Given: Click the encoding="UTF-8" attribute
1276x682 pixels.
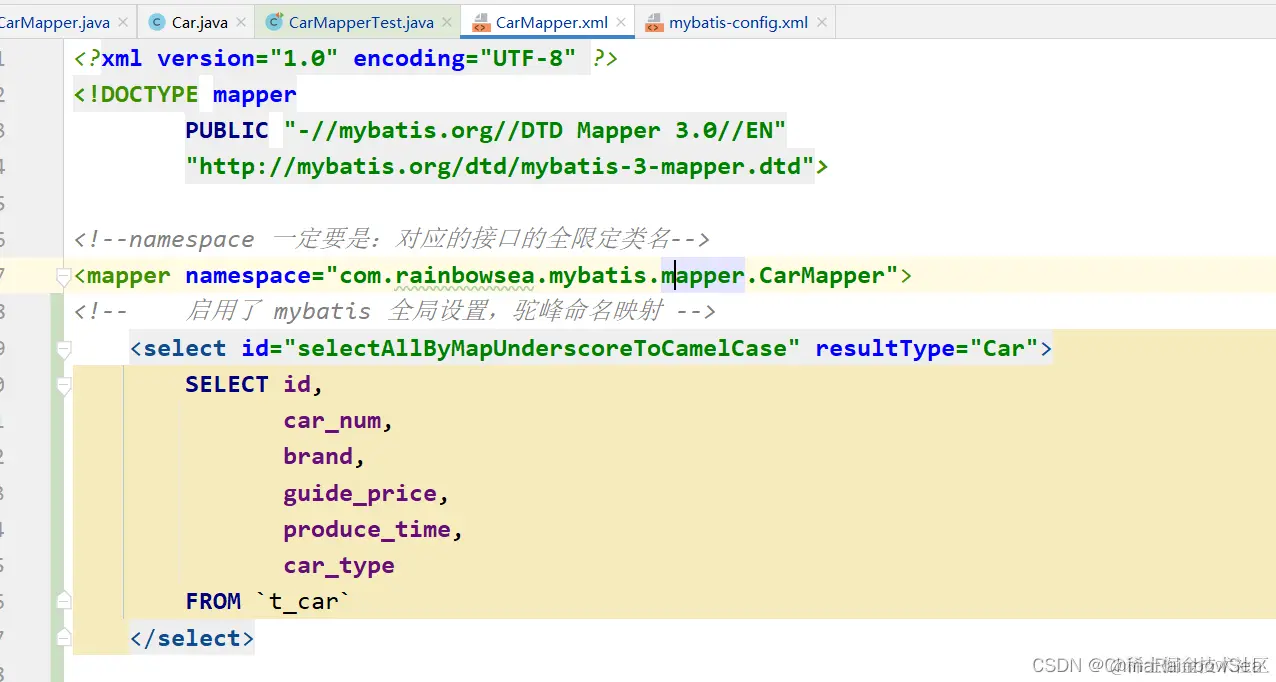Looking at the screenshot, I should (x=464, y=59).
